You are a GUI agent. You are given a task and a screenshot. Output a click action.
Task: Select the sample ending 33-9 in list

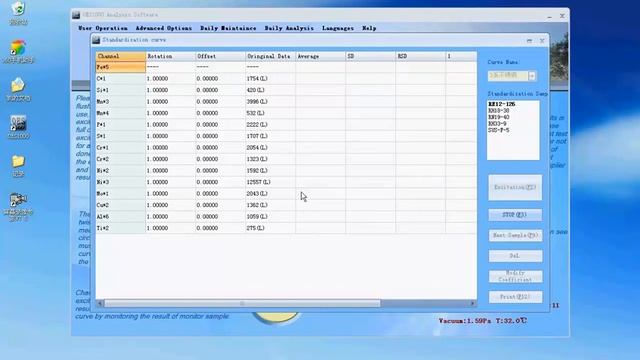pyautogui.click(x=497, y=124)
